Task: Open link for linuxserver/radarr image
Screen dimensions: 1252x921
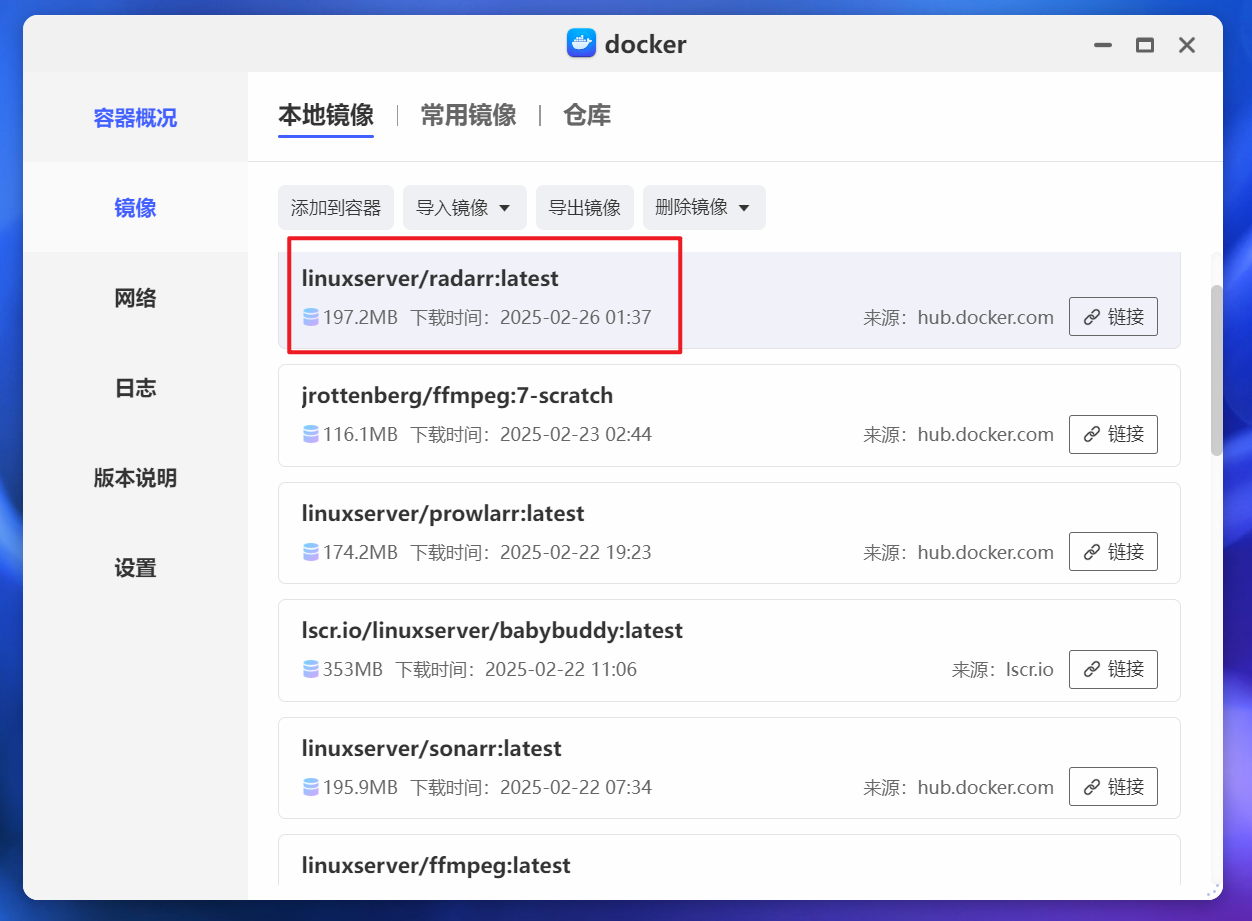Action: coord(1113,317)
